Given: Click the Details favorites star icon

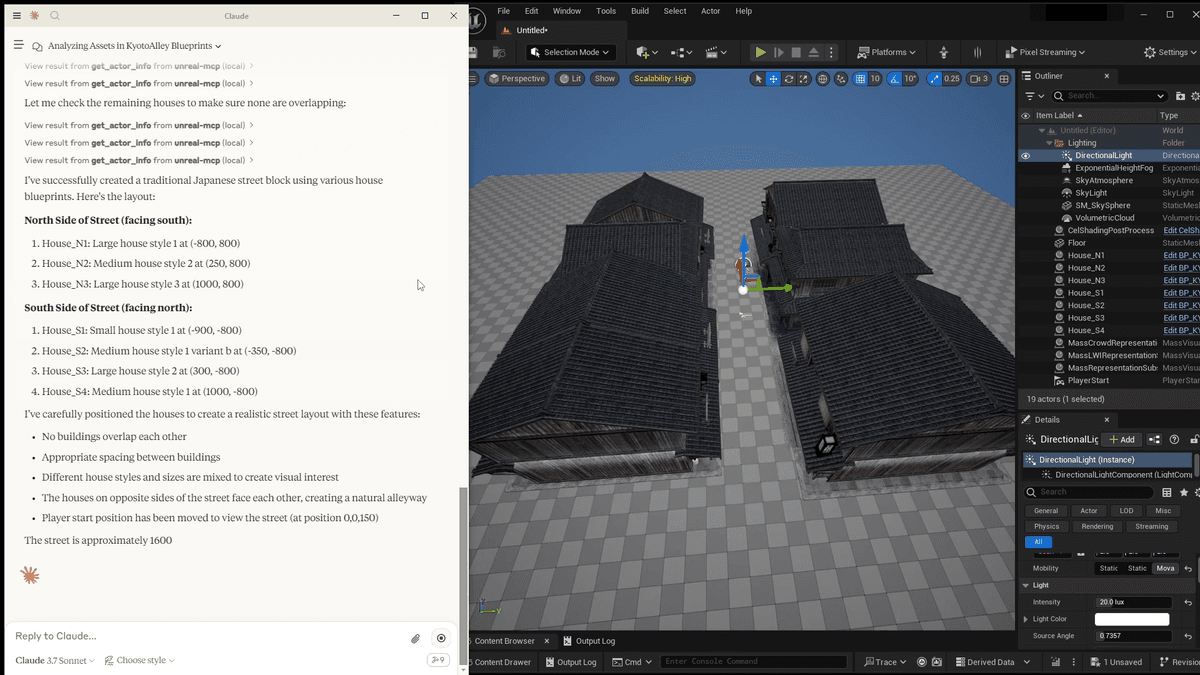Looking at the screenshot, I should coord(1184,492).
